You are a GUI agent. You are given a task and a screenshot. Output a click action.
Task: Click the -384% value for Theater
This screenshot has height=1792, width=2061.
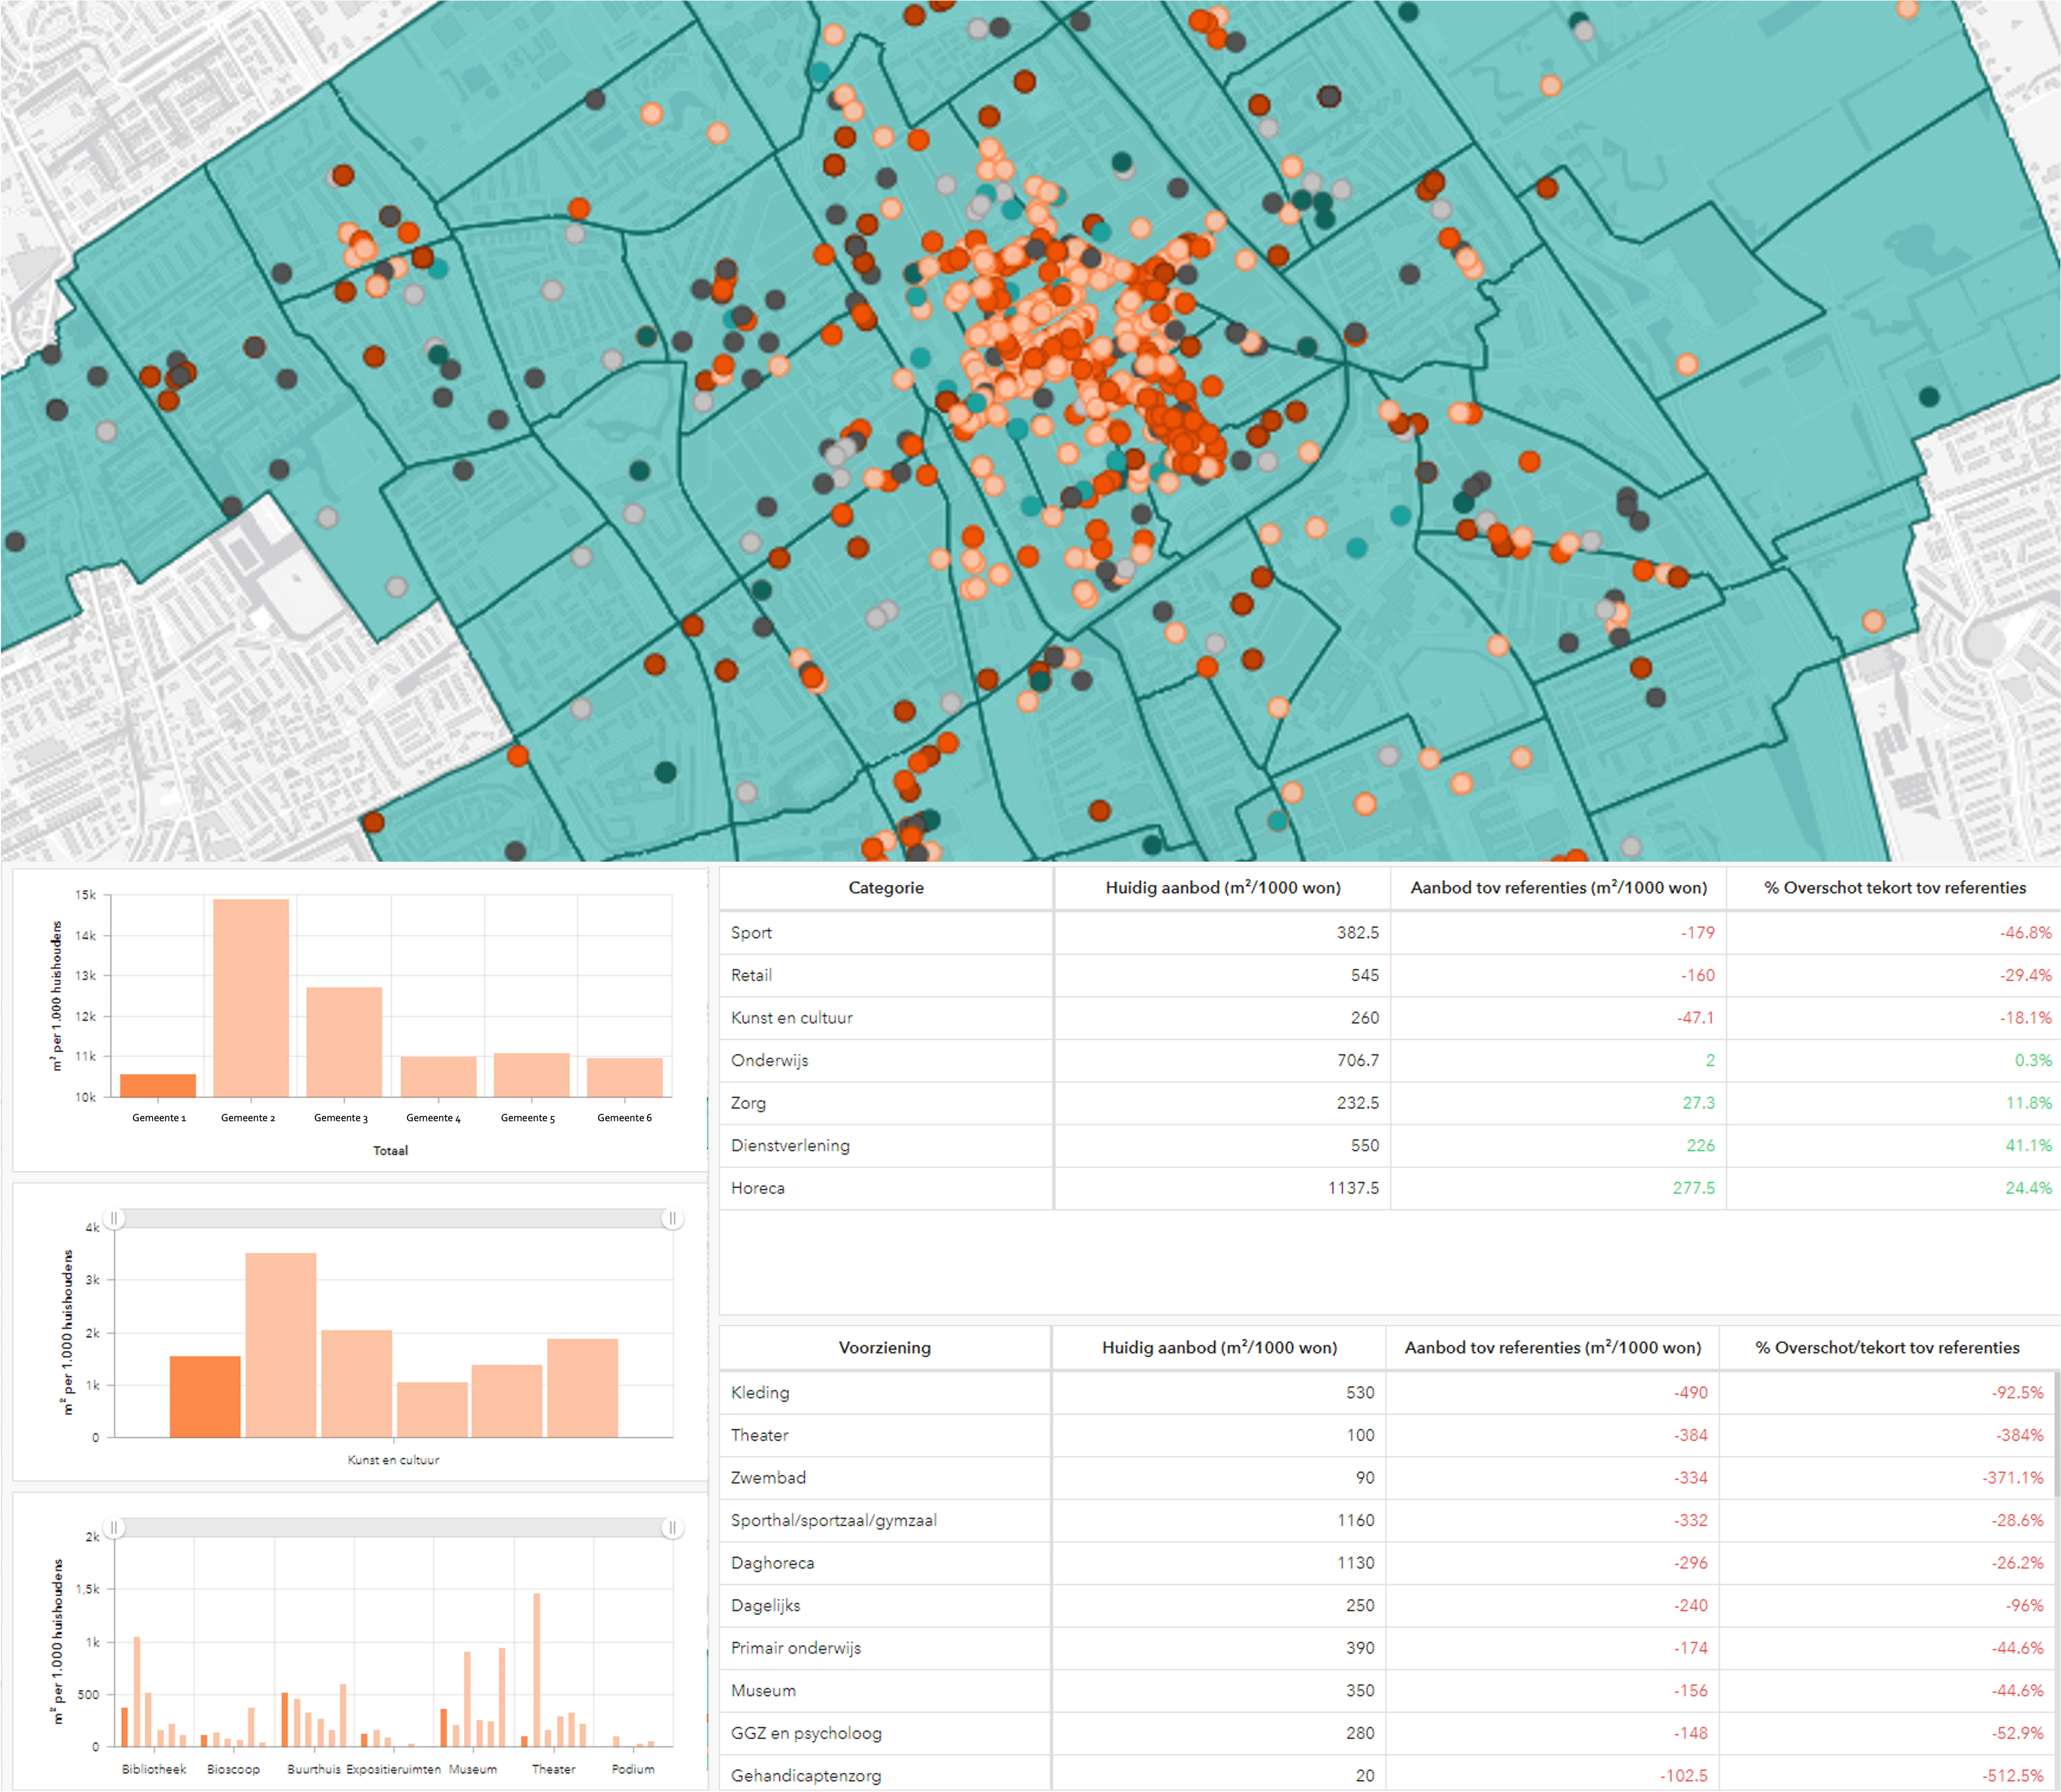(2020, 1435)
